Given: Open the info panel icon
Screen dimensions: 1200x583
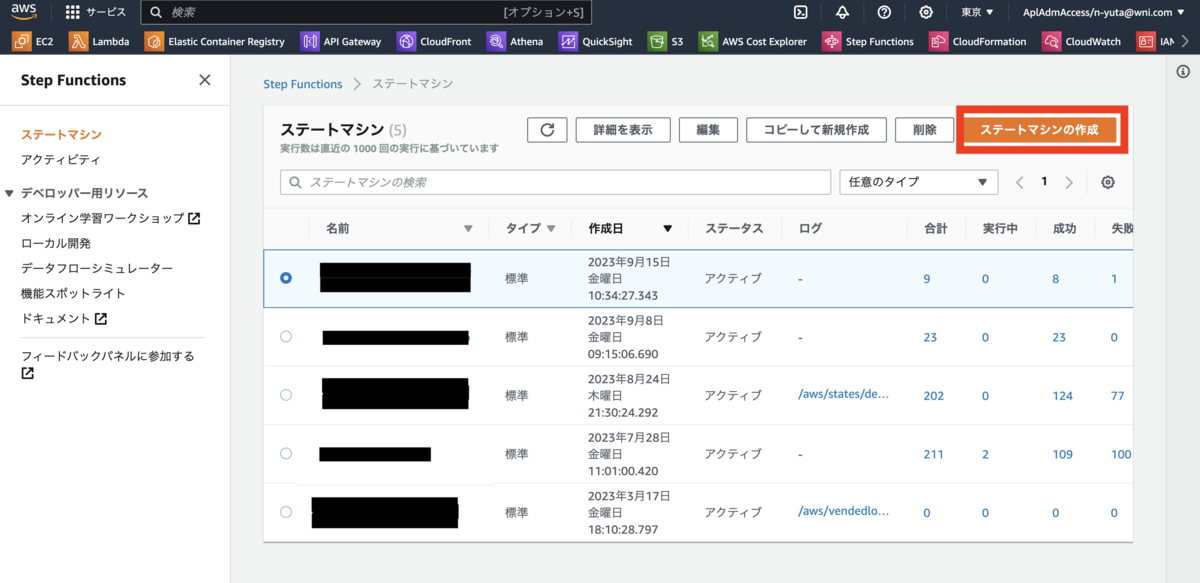Looking at the screenshot, I should pyautogui.click(x=1183, y=71).
